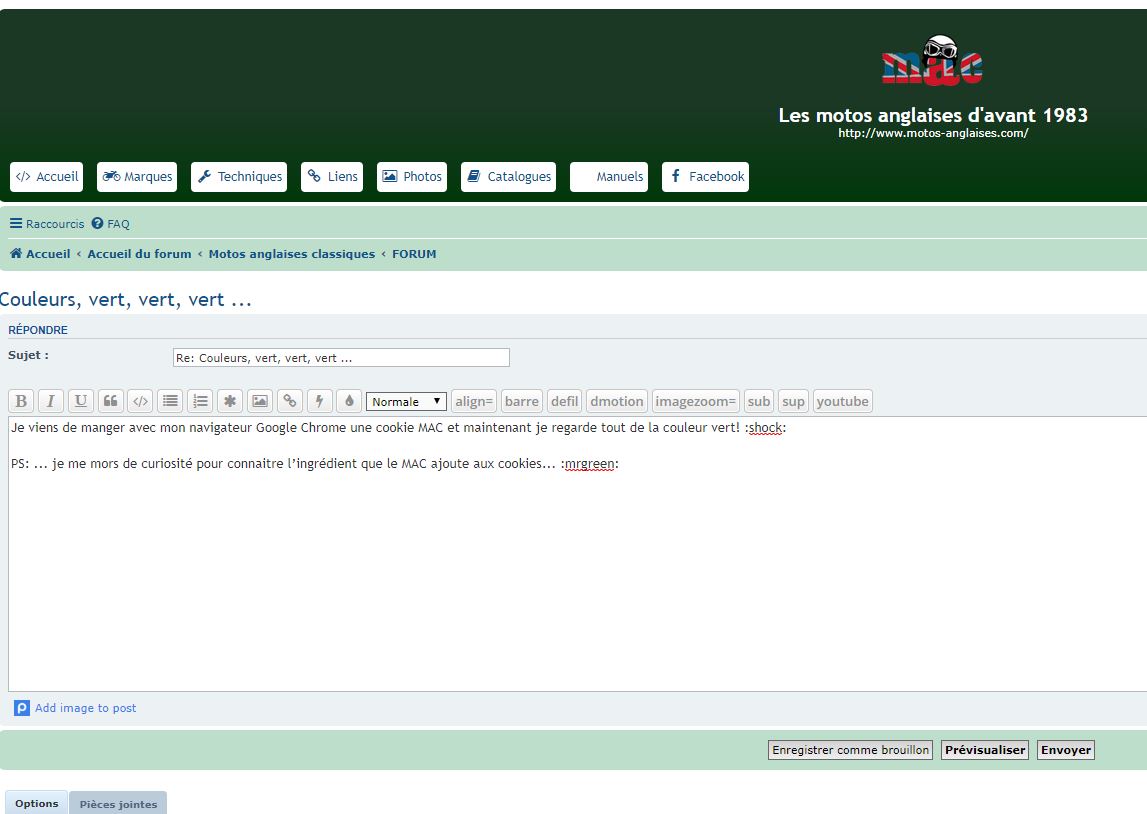Open the Manuels section
Screen dimensions: 1147x814
(609, 177)
